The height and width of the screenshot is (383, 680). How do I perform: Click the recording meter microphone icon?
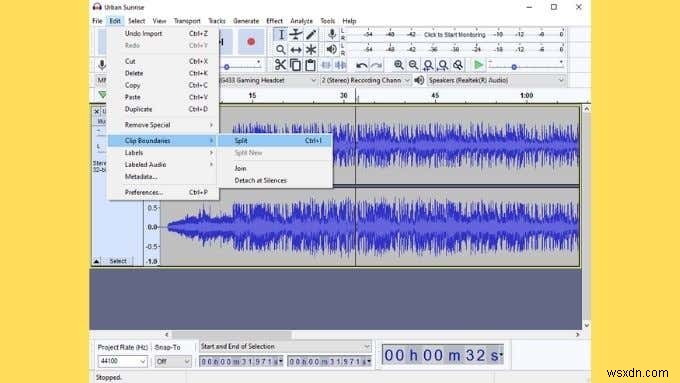tap(332, 34)
